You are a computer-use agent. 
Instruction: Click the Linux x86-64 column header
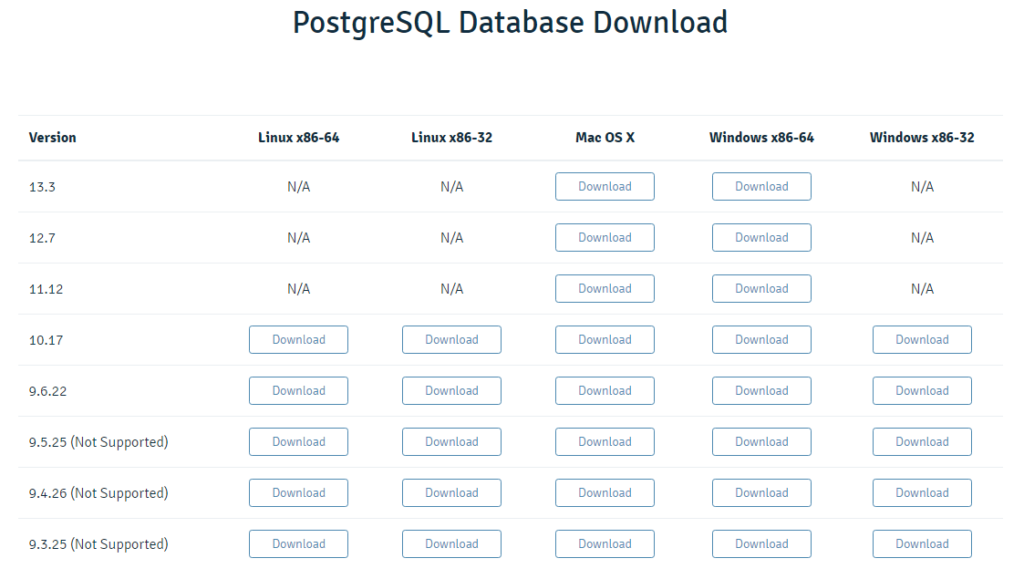(x=298, y=138)
